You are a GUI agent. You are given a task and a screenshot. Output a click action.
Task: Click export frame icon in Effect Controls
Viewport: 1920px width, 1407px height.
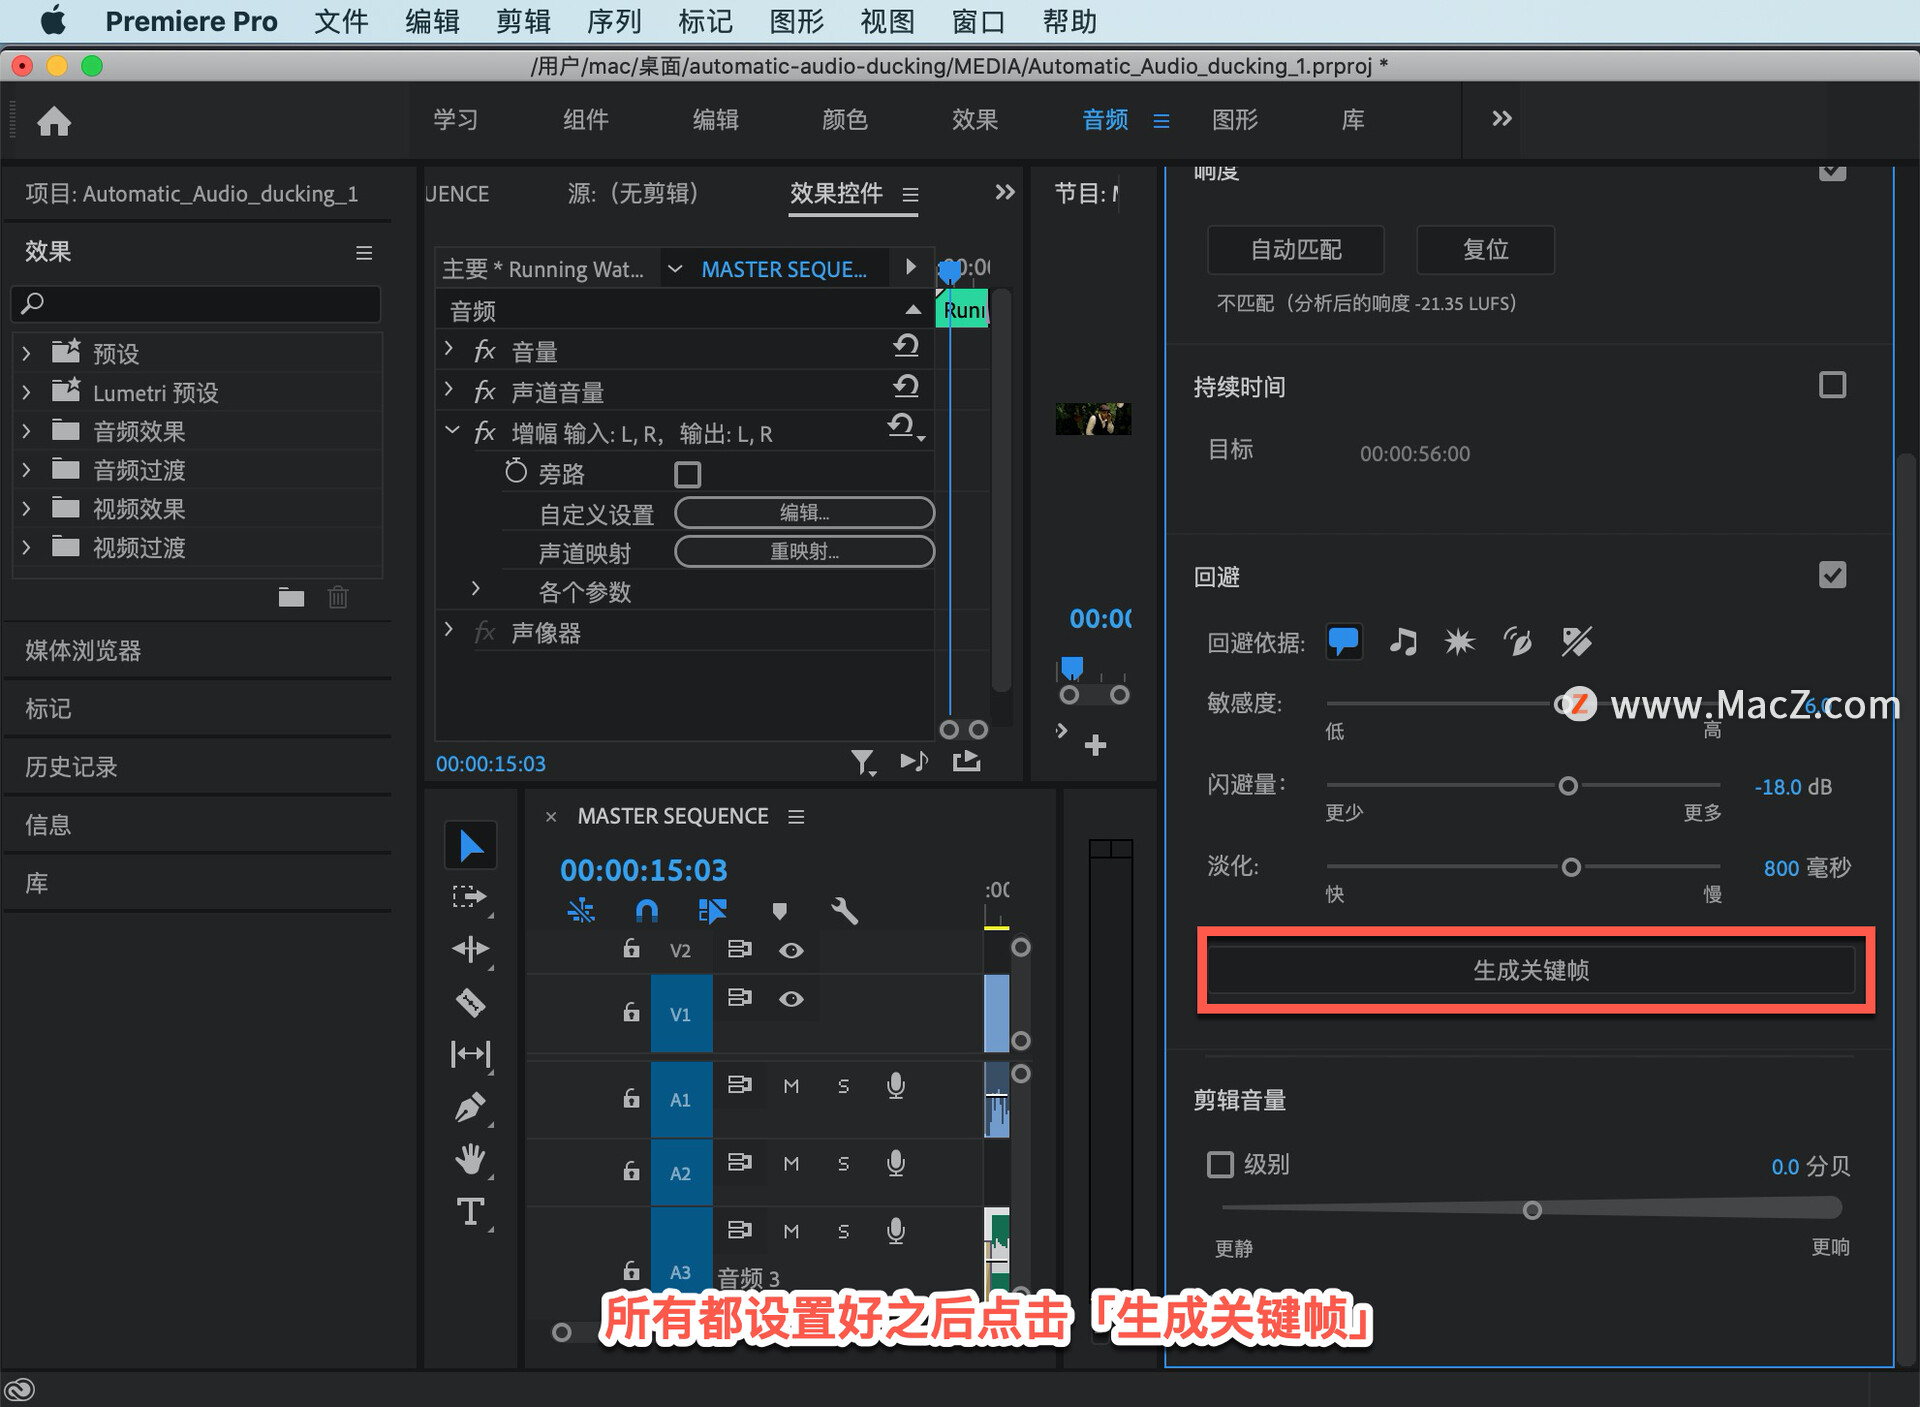(966, 762)
